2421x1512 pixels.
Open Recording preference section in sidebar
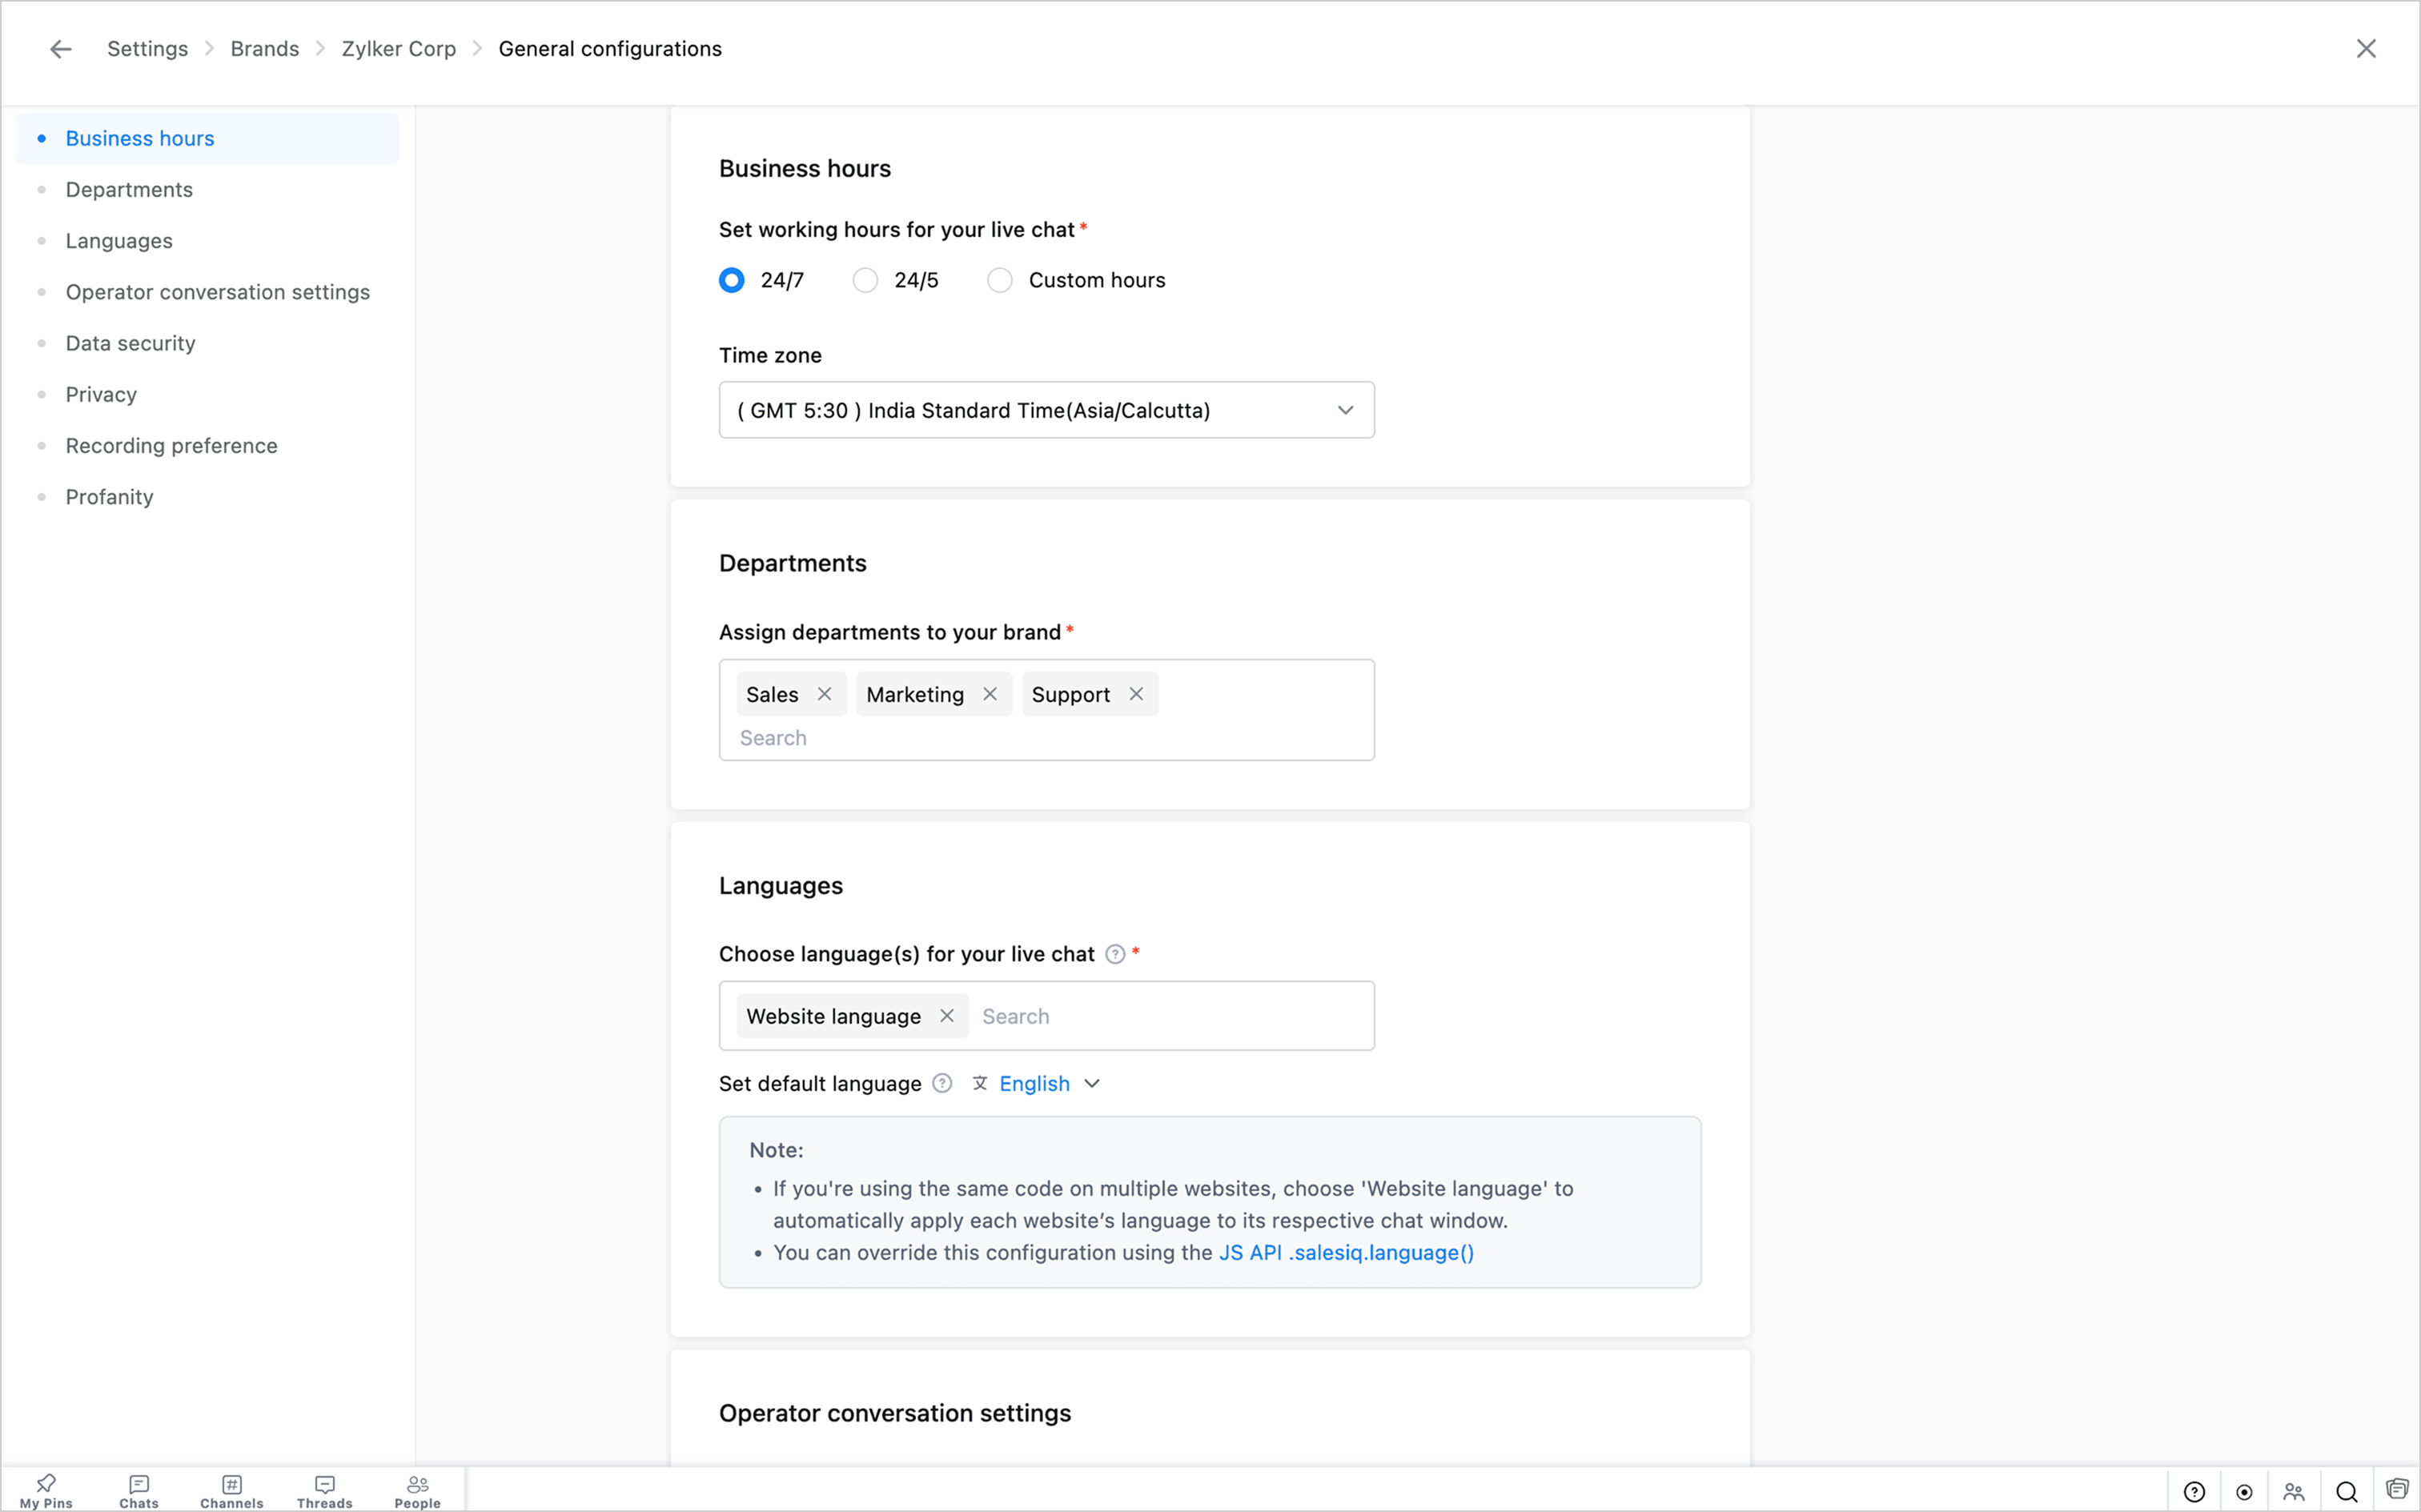171,446
